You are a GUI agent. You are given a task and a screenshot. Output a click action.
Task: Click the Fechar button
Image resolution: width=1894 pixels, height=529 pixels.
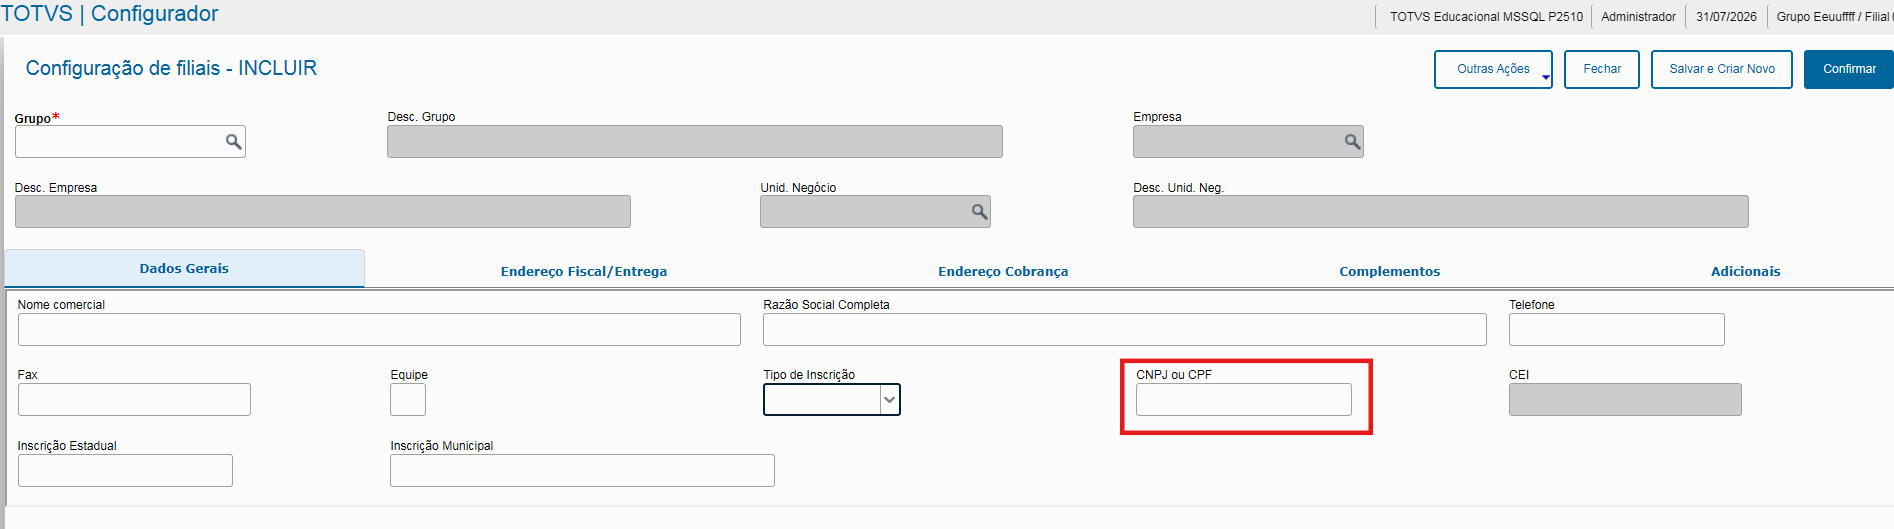[x=1602, y=69]
